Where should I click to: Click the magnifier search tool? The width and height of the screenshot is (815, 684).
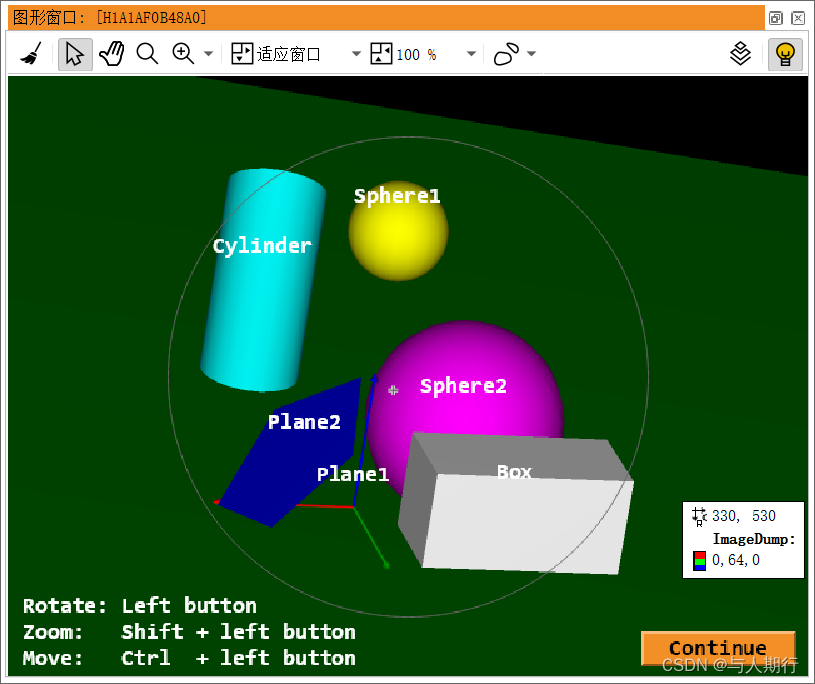coord(147,54)
